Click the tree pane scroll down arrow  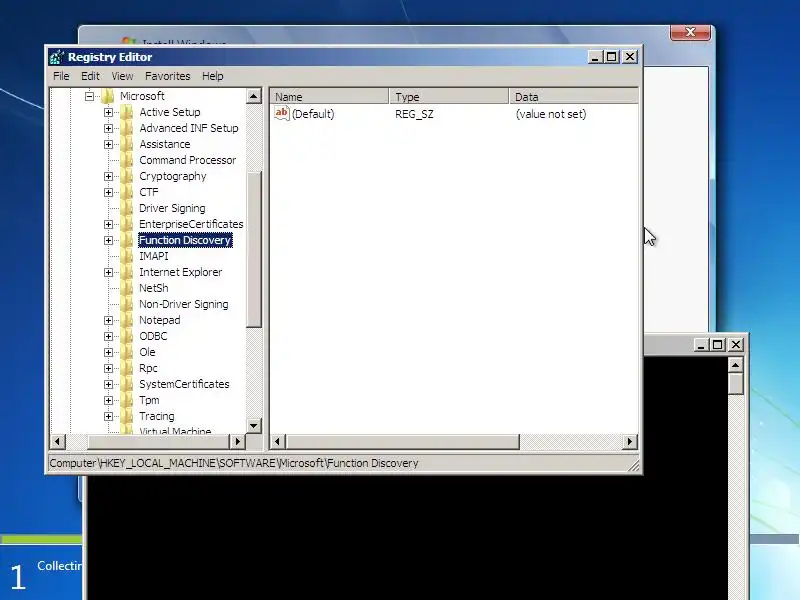tap(254, 426)
